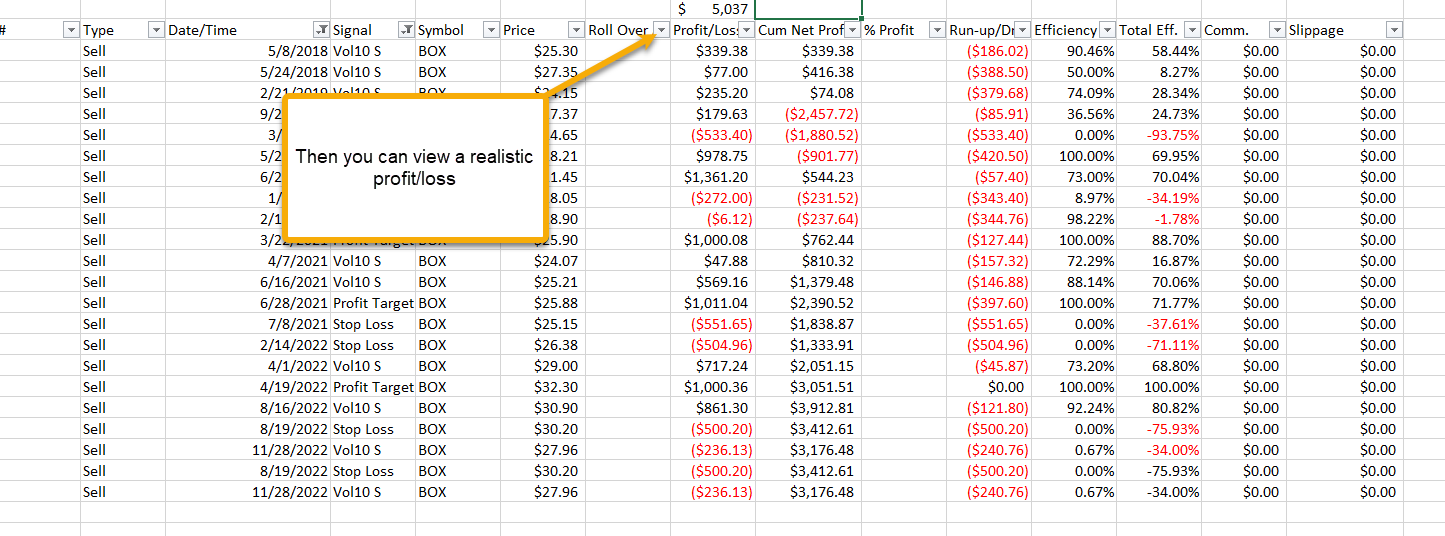
Task: Select the $1,379.48 cumulative profit cell
Action: 808,282
